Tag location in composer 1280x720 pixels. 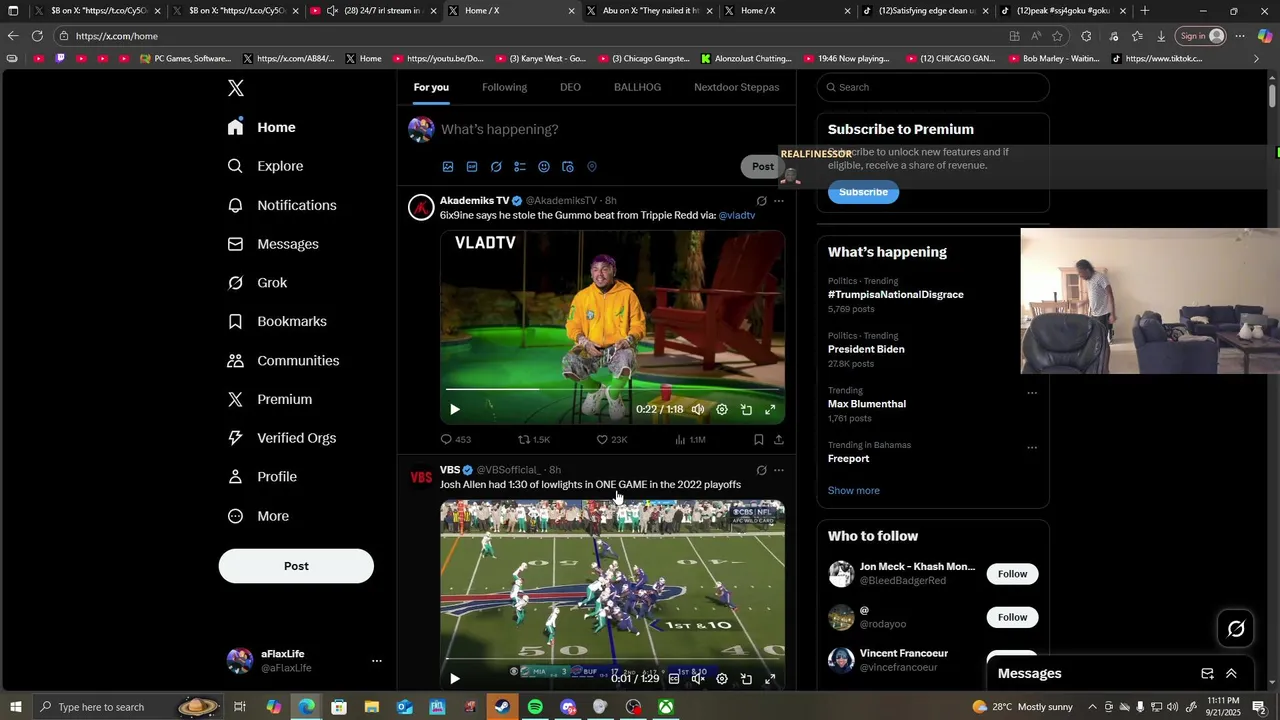tap(592, 167)
